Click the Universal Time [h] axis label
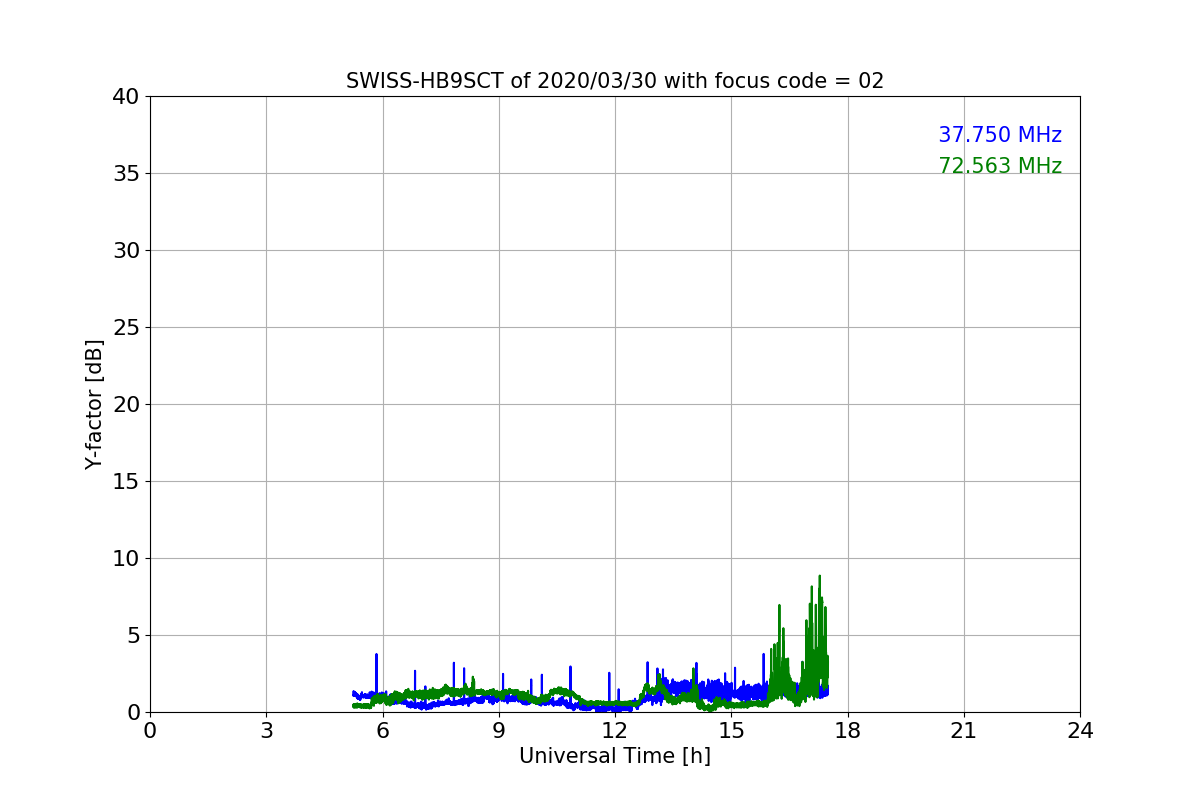The width and height of the screenshot is (1200, 800). tap(615, 757)
